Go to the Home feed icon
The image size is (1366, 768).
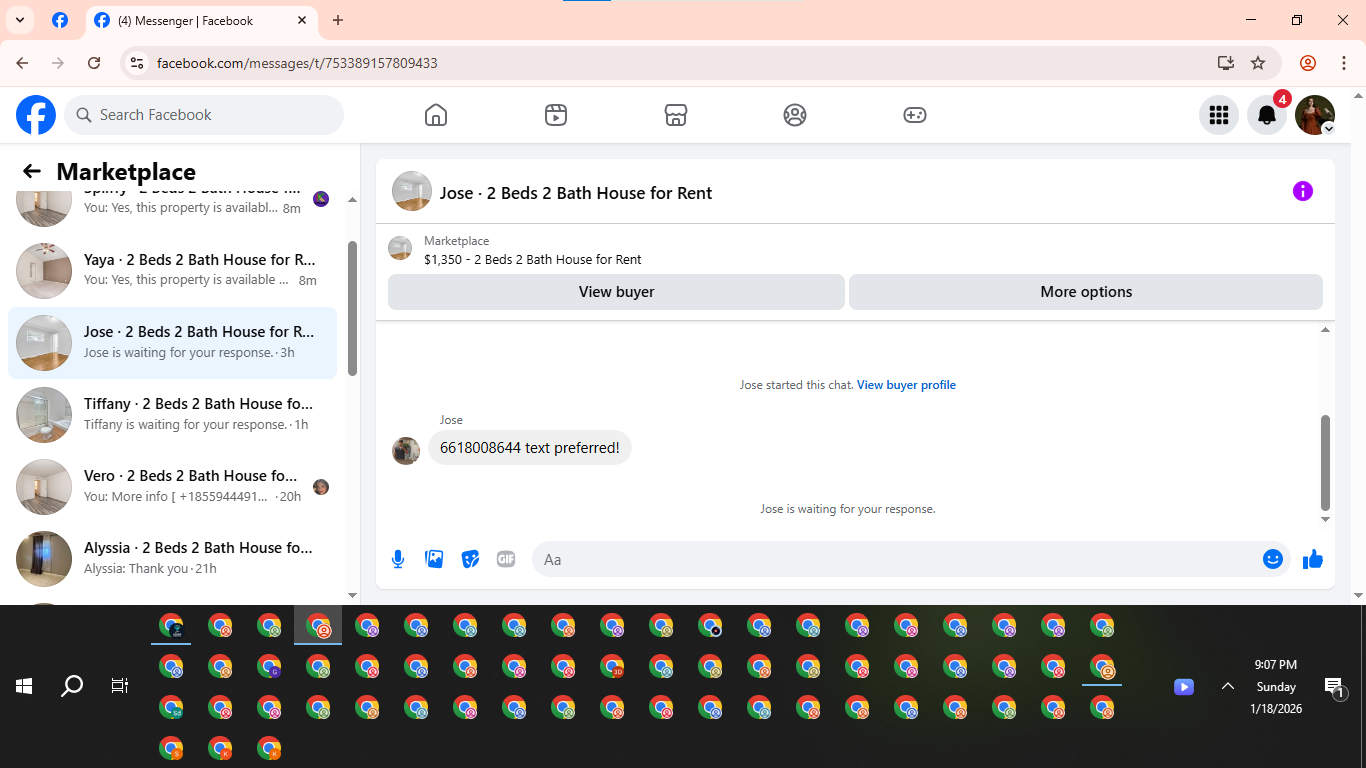(x=436, y=115)
